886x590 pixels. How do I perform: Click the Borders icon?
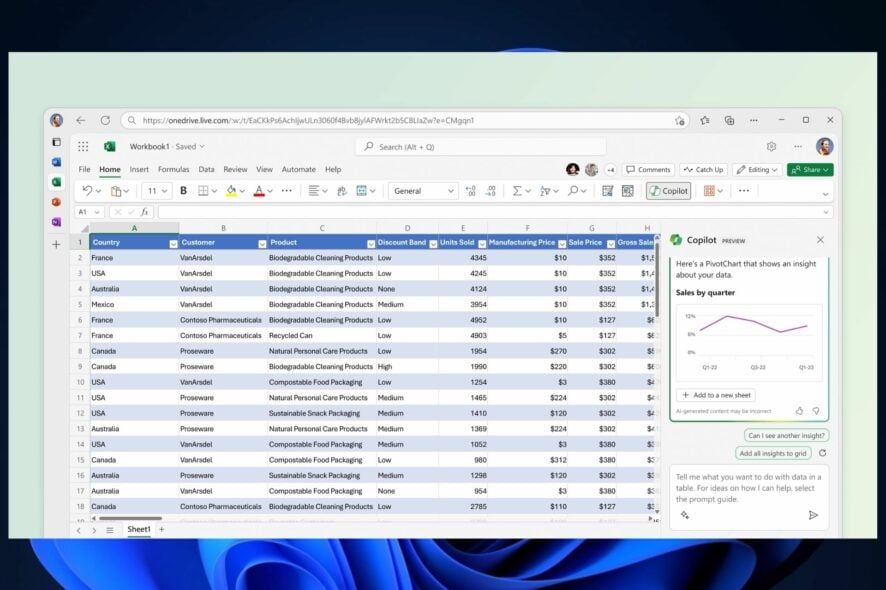coord(203,191)
